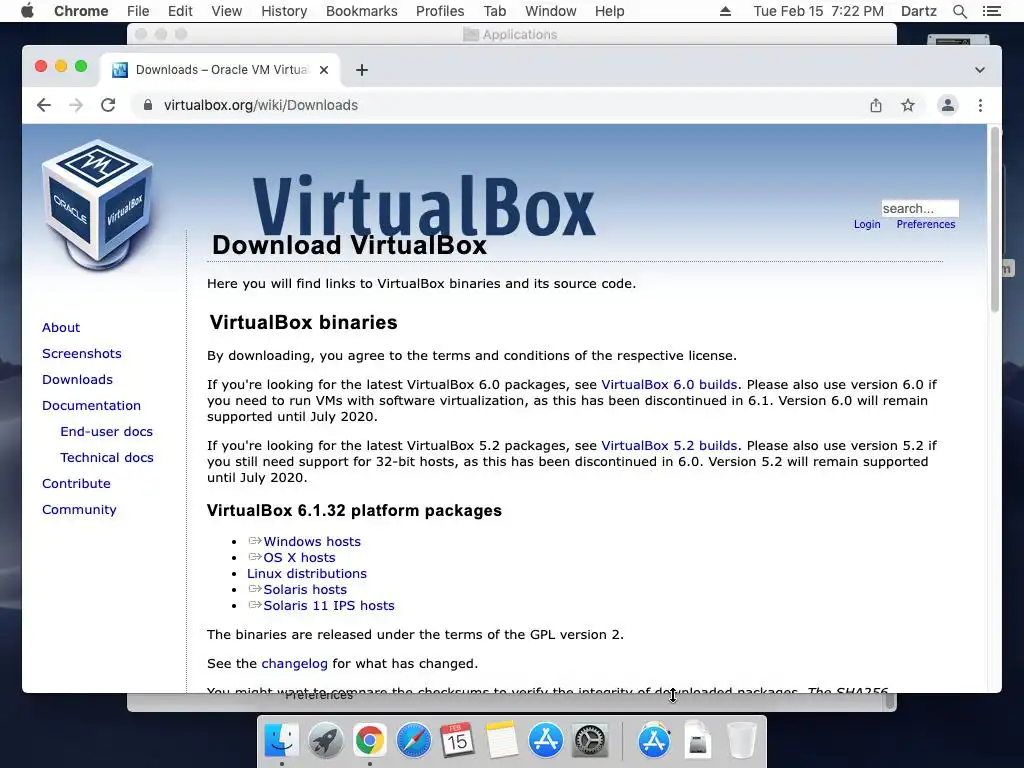Click the VirtualBox cube logo
The width and height of the screenshot is (1024, 768).
98,205
